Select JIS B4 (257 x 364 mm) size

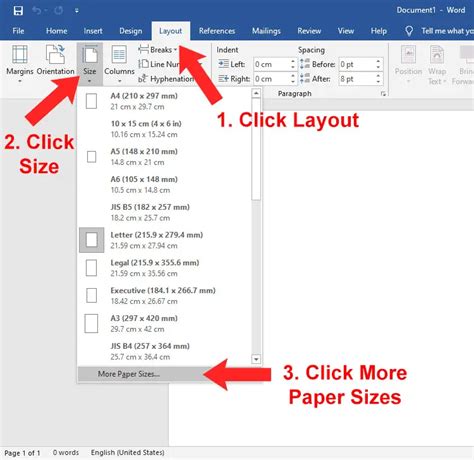pos(165,351)
